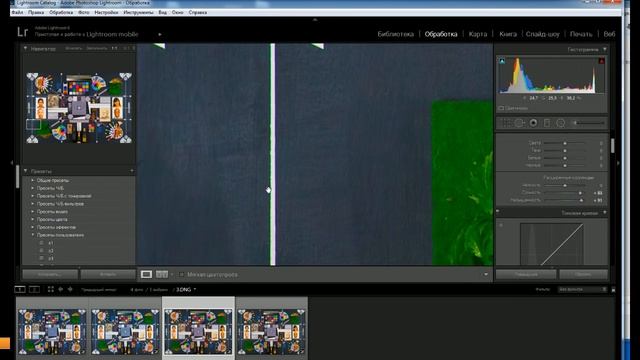This screenshot has height=360, width=640.
Task: Switch to Карта module
Action: pos(478,34)
